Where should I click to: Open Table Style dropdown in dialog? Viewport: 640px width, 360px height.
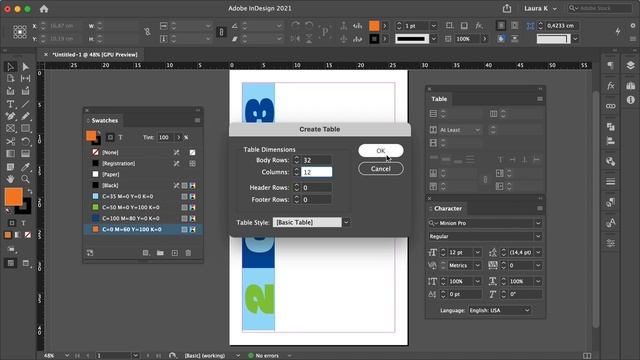[346, 222]
